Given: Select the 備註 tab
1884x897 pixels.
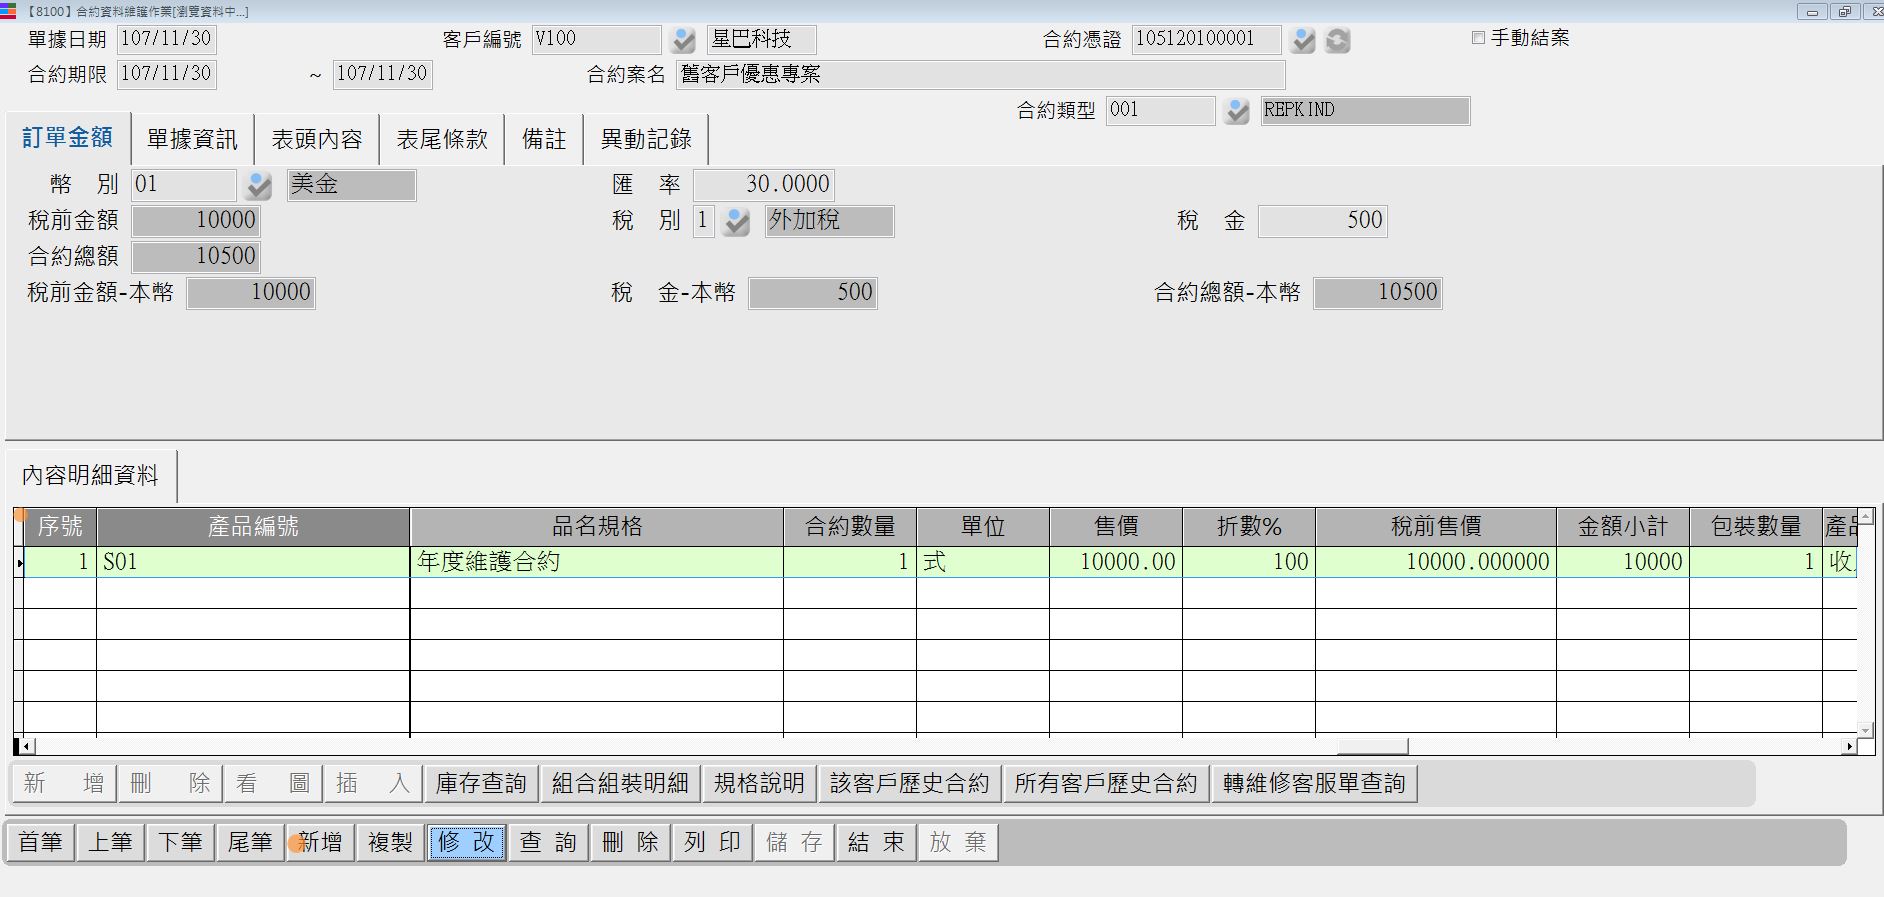Looking at the screenshot, I should (544, 139).
